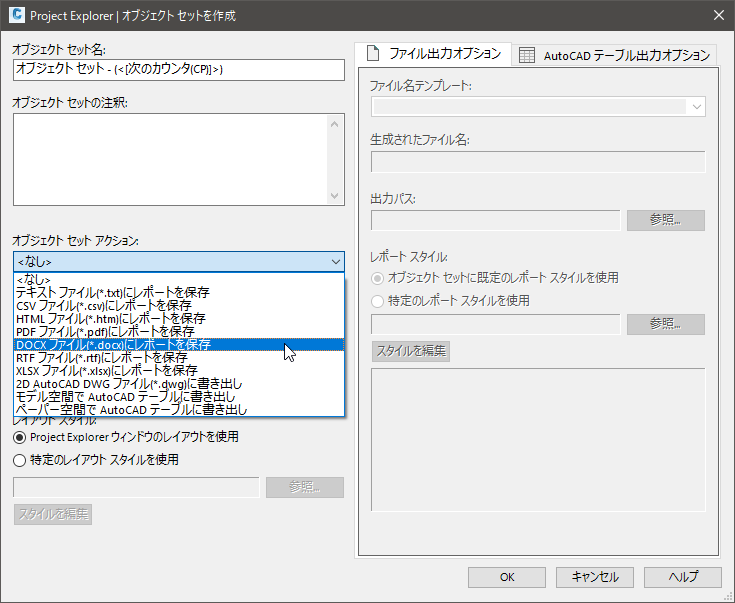
Task: Choose ペーパー空間で AutoCAD テーブルに書き出し
Action: pyautogui.click(x=179, y=410)
